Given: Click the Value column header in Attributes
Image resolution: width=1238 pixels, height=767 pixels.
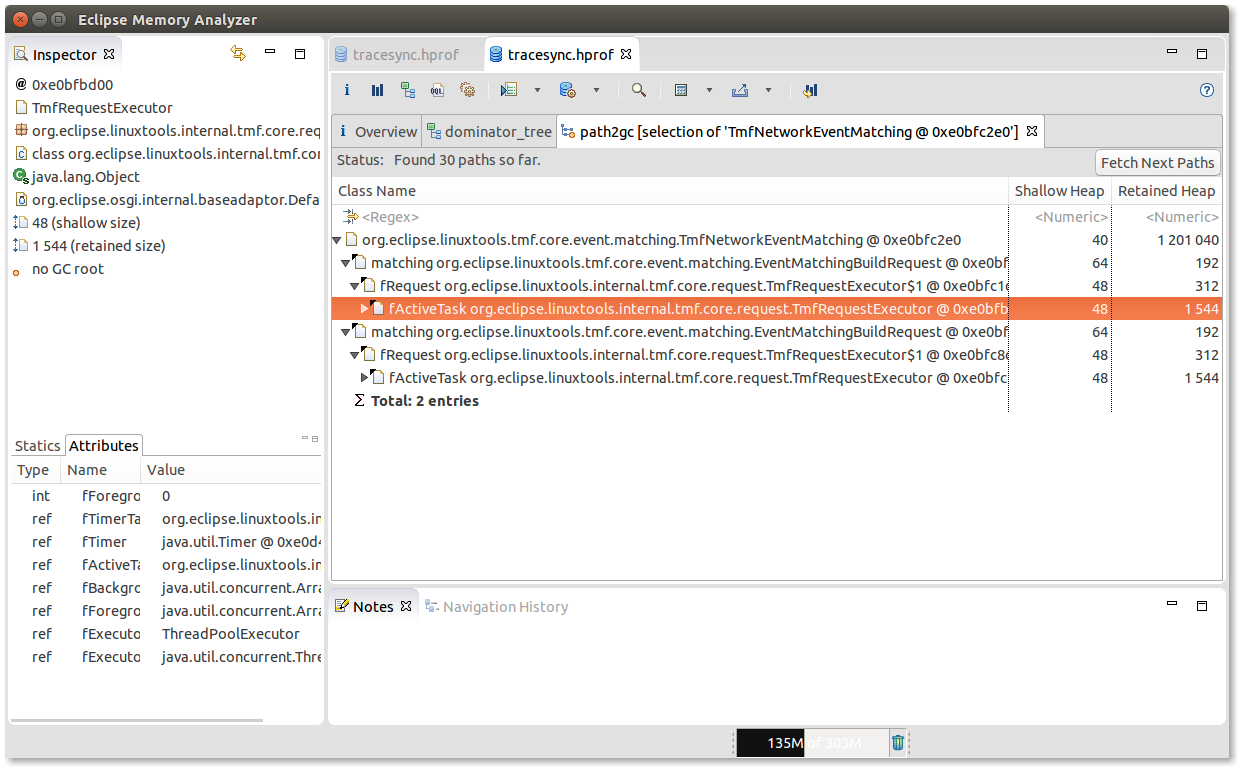Looking at the screenshot, I should click(231, 470).
